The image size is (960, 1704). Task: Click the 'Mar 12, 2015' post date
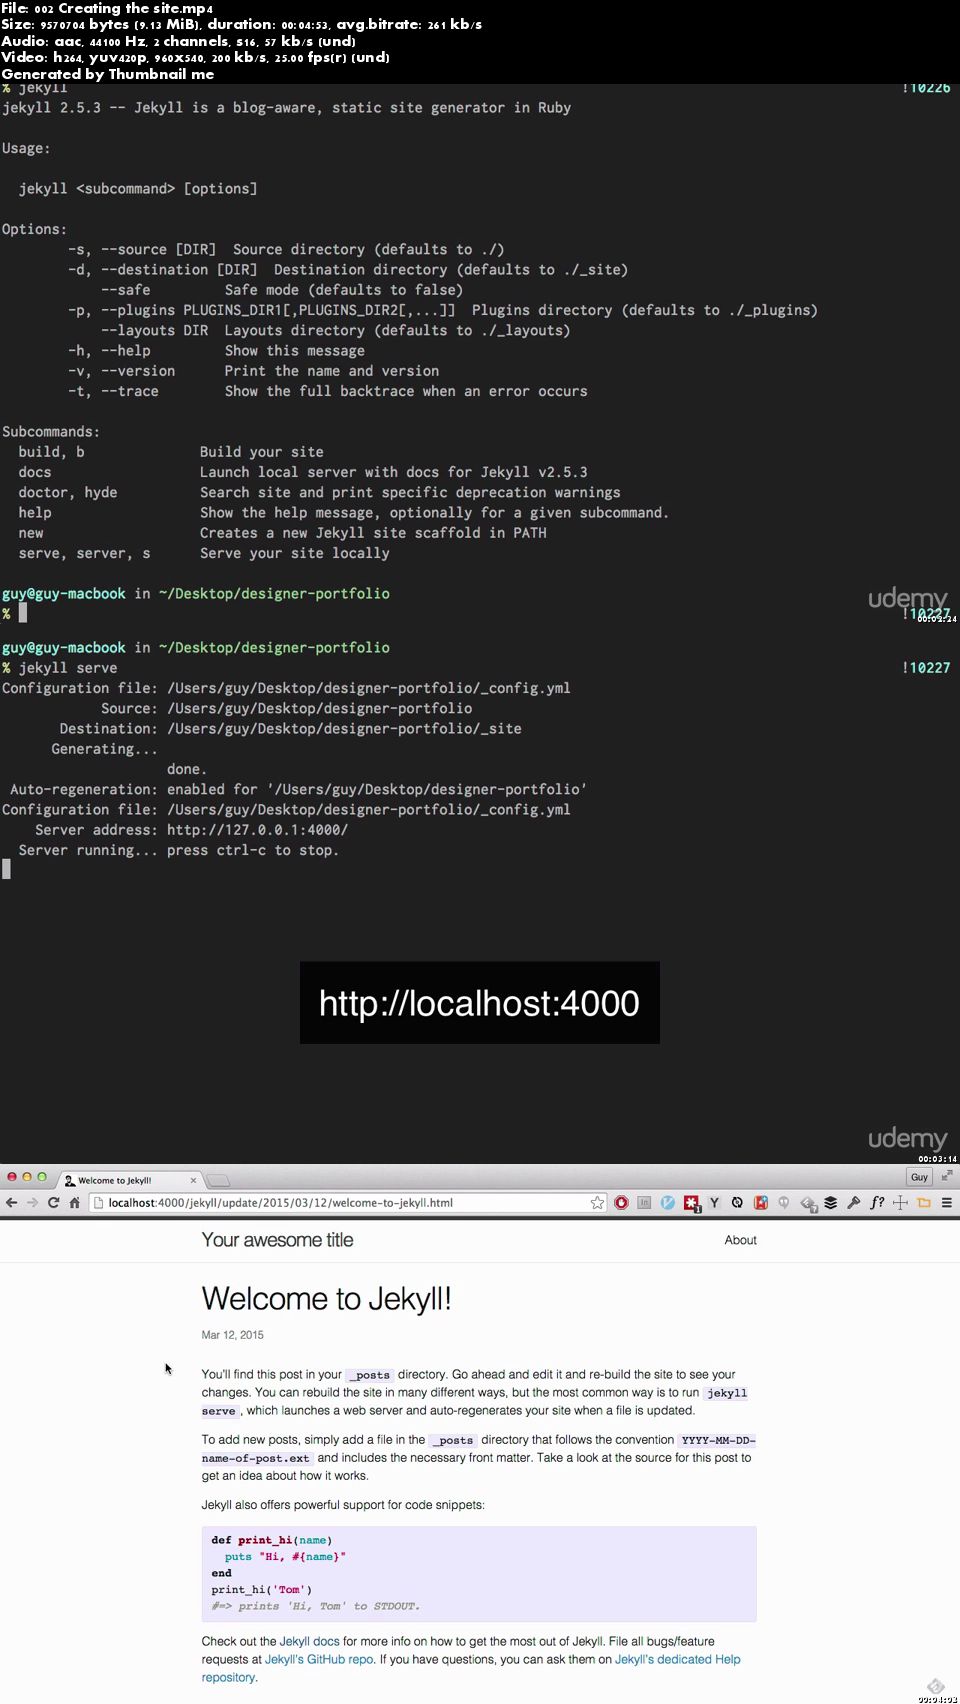tap(232, 1335)
